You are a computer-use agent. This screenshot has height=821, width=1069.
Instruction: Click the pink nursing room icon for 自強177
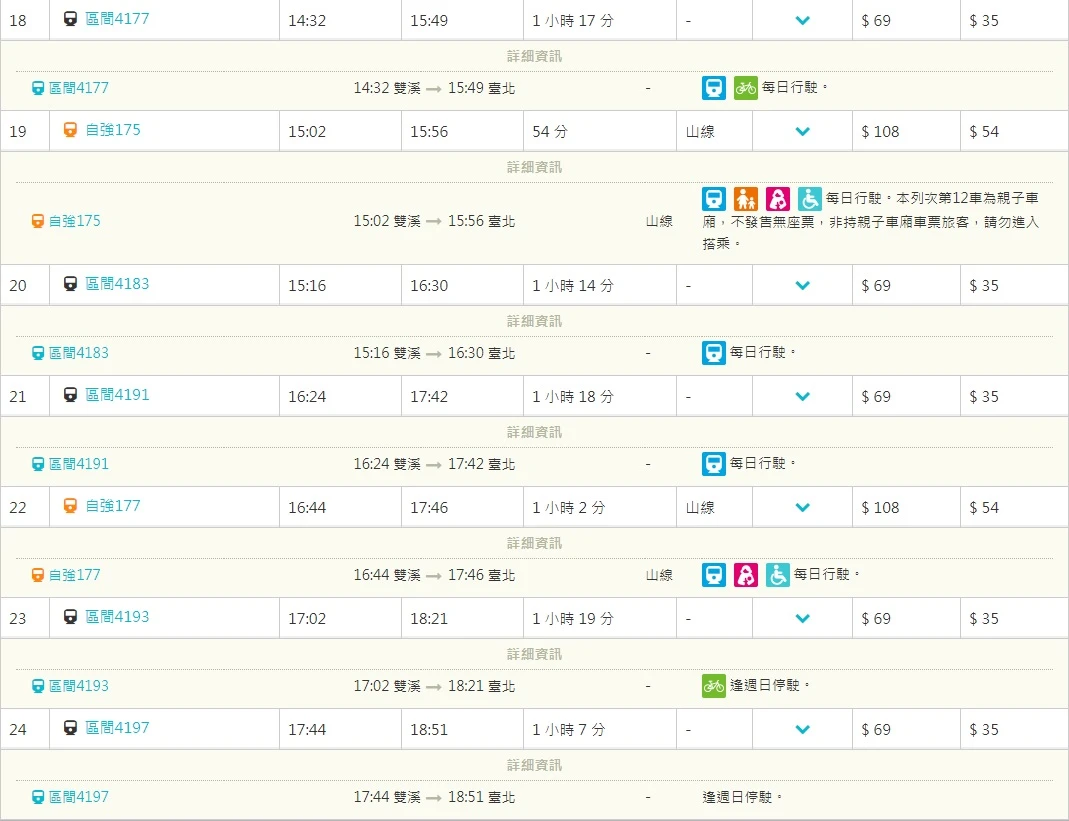click(x=745, y=575)
